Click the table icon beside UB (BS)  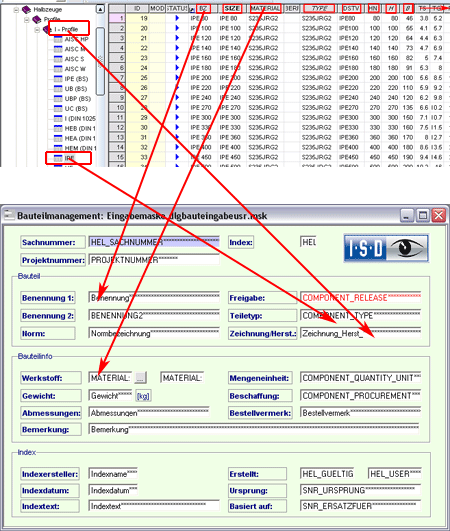pos(58,89)
